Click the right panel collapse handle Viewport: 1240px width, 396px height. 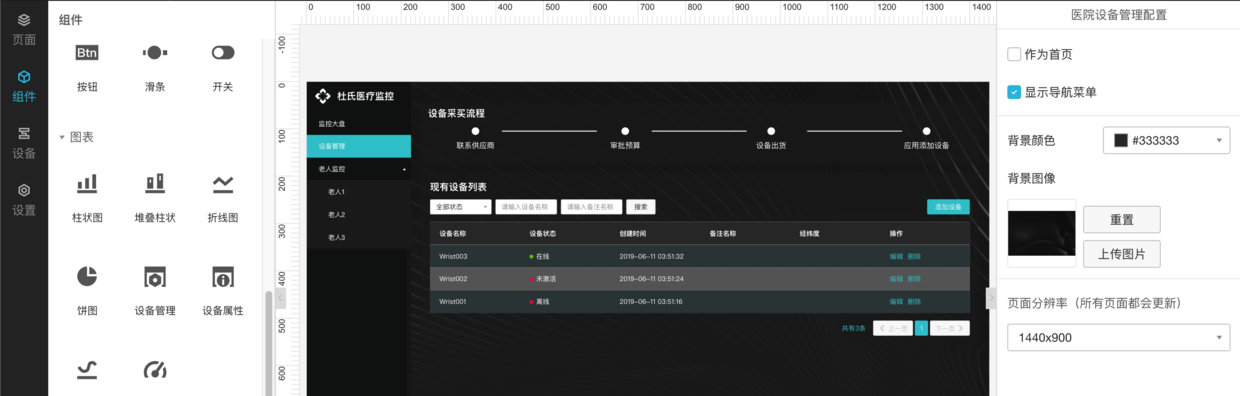[x=990, y=298]
